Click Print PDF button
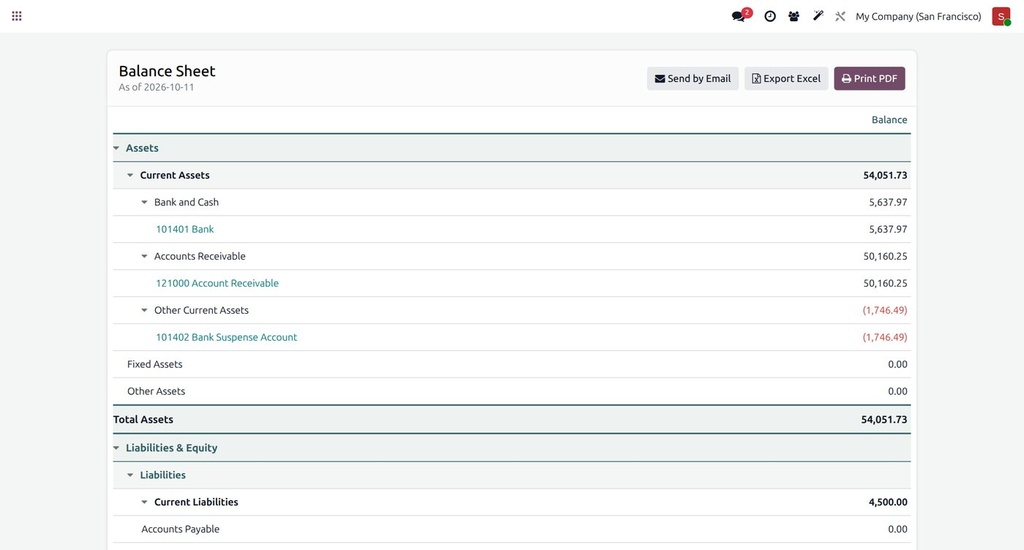The height and width of the screenshot is (550, 1024). coord(869,78)
